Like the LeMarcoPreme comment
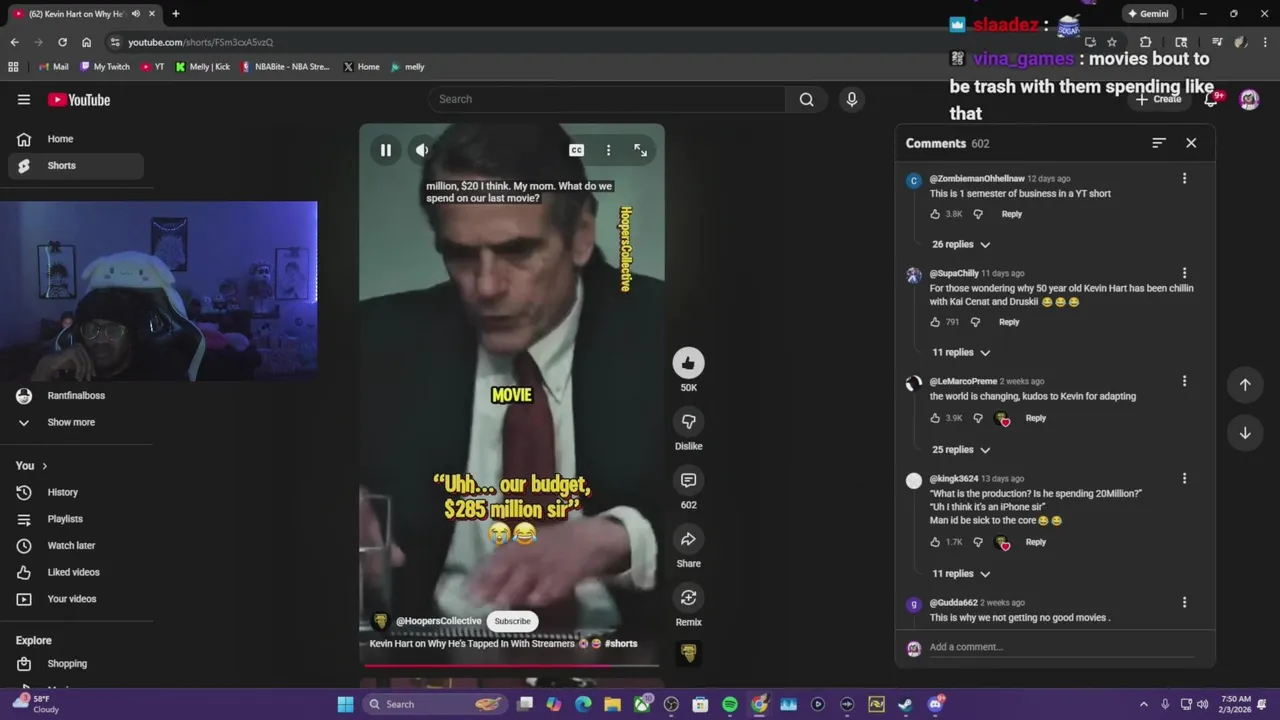This screenshot has height=720, width=1280. (x=935, y=418)
